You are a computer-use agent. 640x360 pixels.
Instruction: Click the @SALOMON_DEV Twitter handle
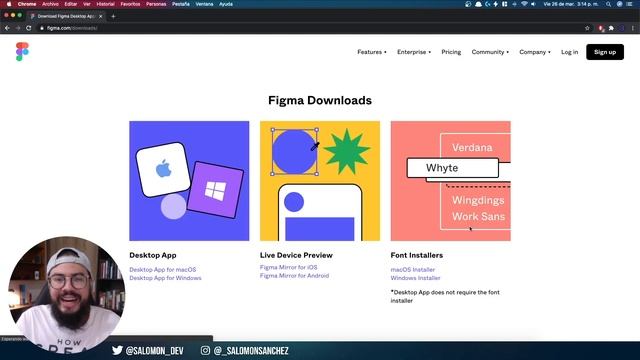pos(155,351)
